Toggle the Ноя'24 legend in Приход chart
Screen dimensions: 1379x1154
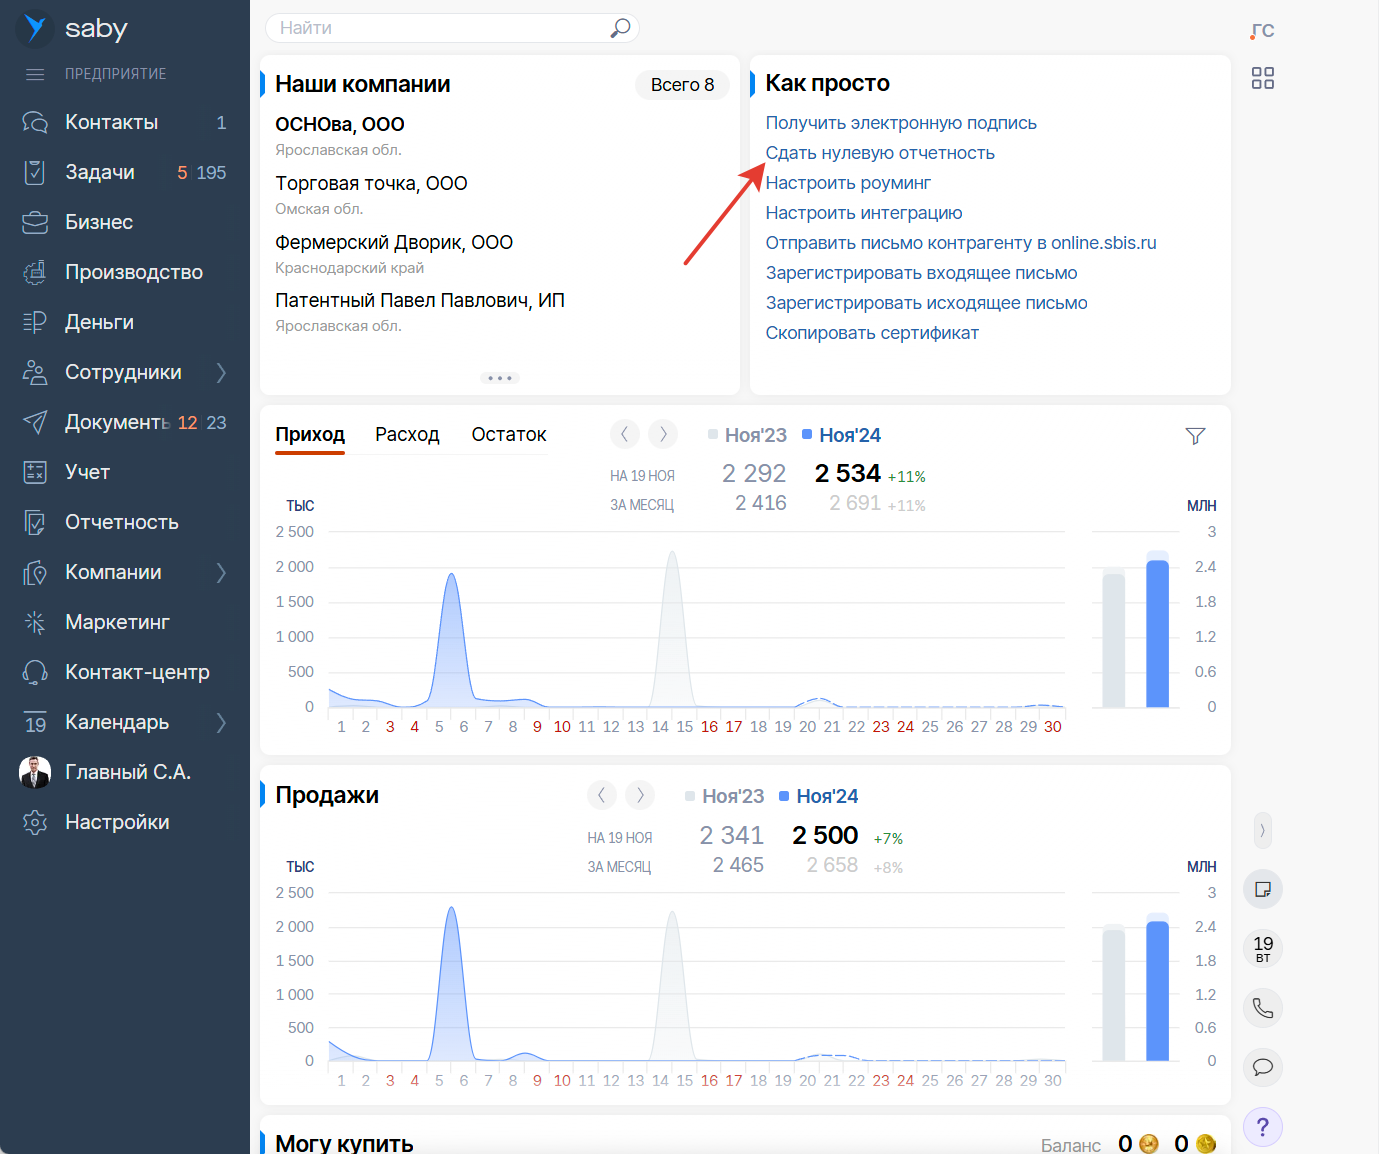[x=842, y=435]
